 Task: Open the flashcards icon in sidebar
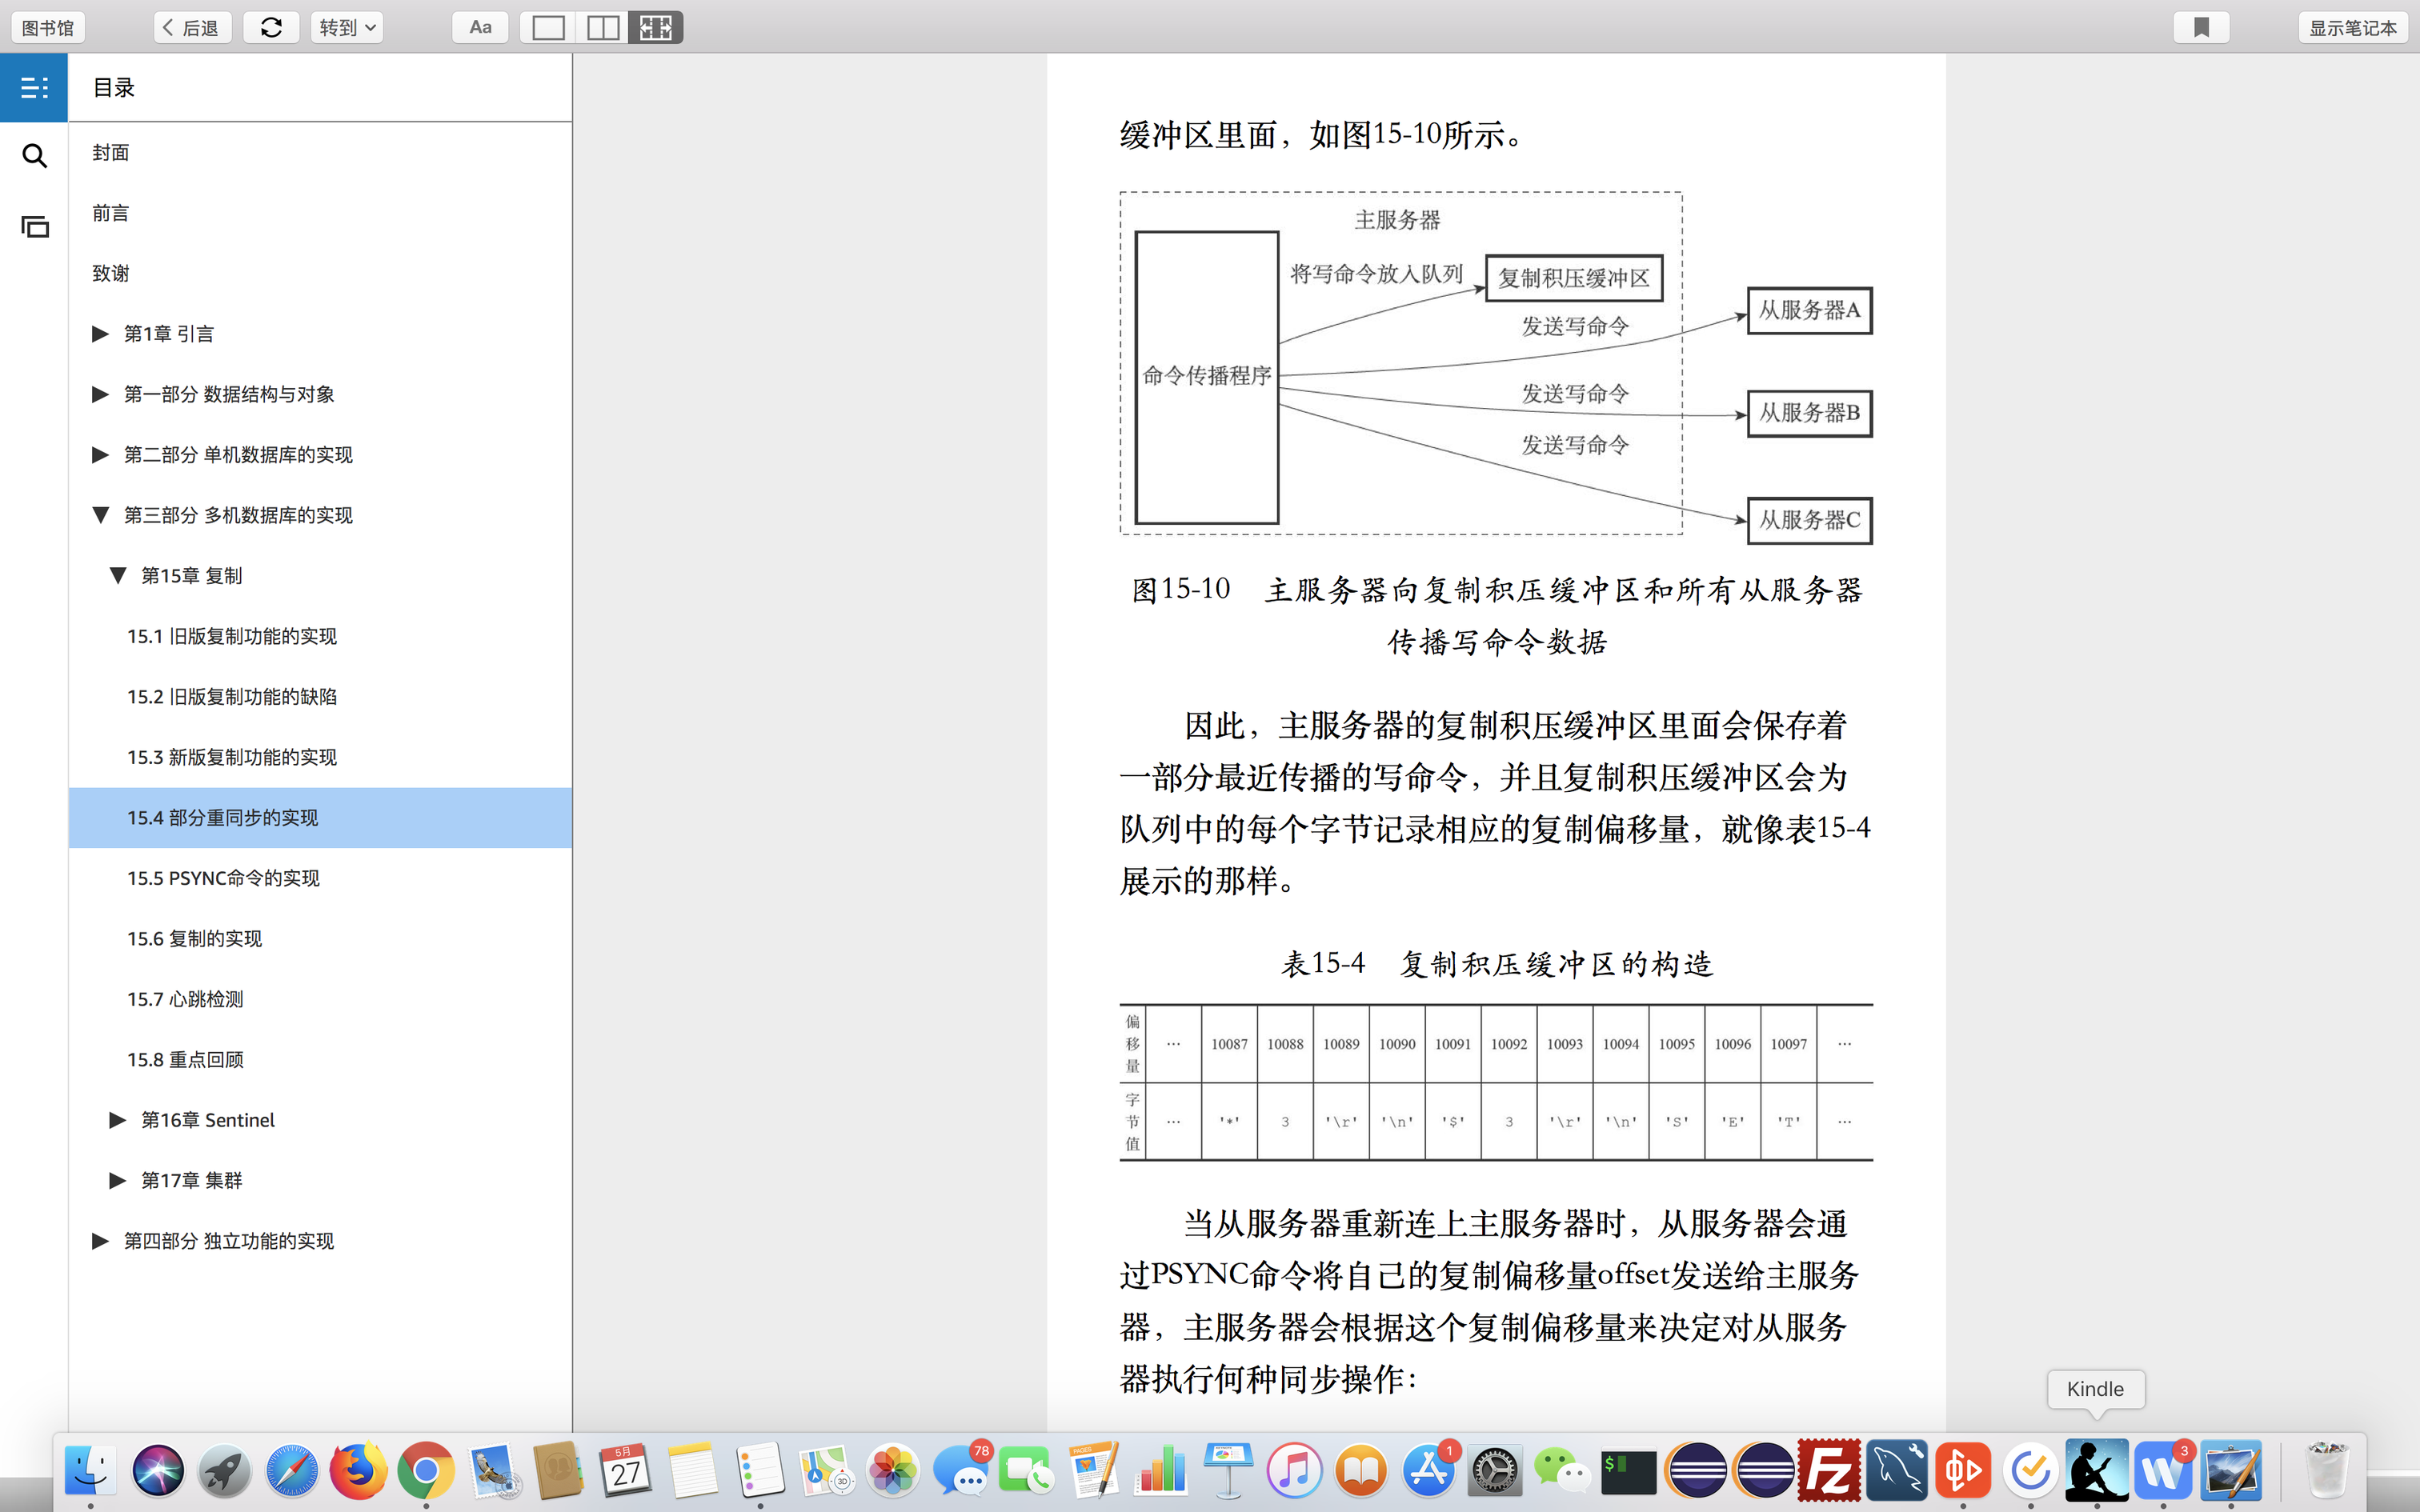pyautogui.click(x=34, y=227)
